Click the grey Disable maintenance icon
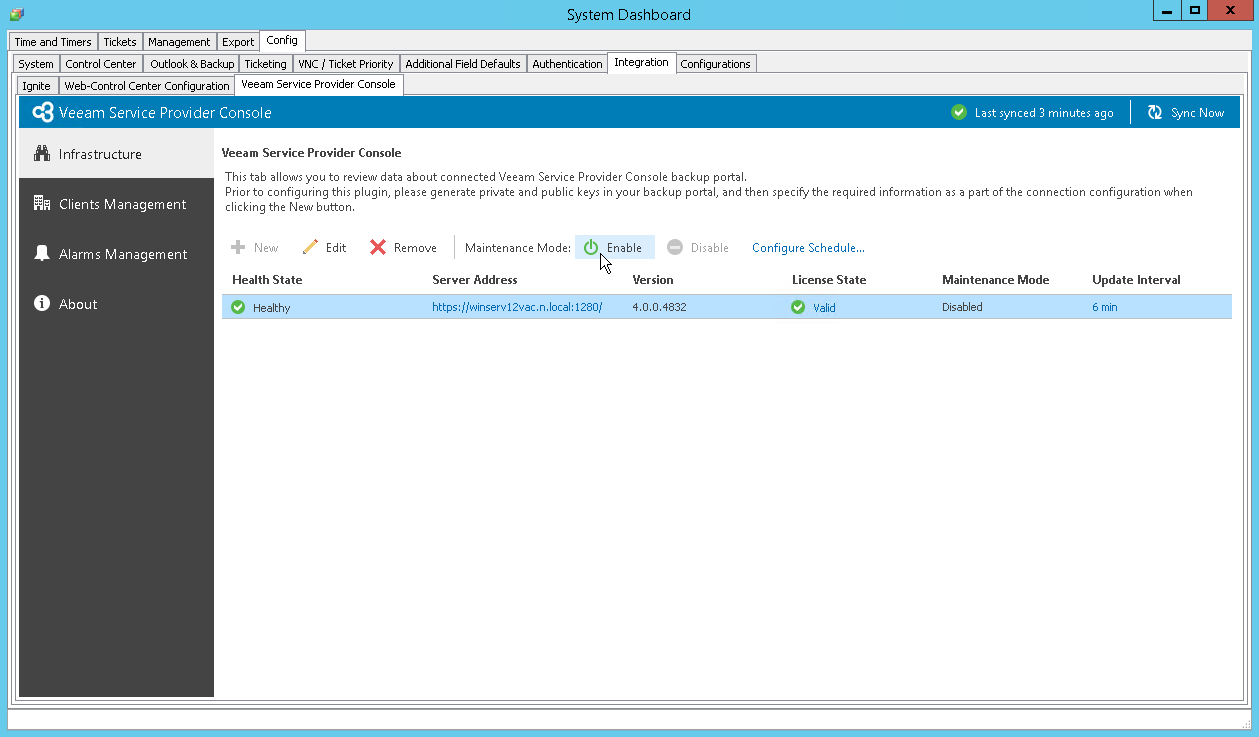 coord(675,247)
